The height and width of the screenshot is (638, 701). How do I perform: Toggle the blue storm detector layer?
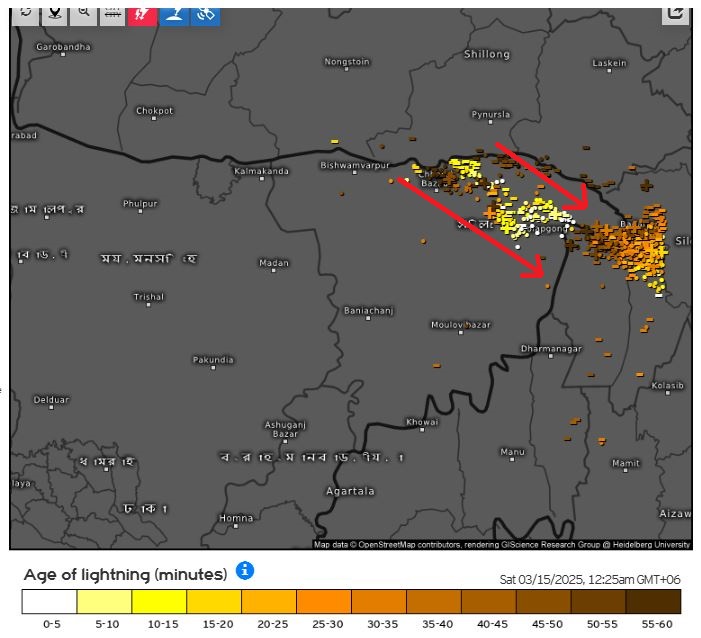pos(174,14)
